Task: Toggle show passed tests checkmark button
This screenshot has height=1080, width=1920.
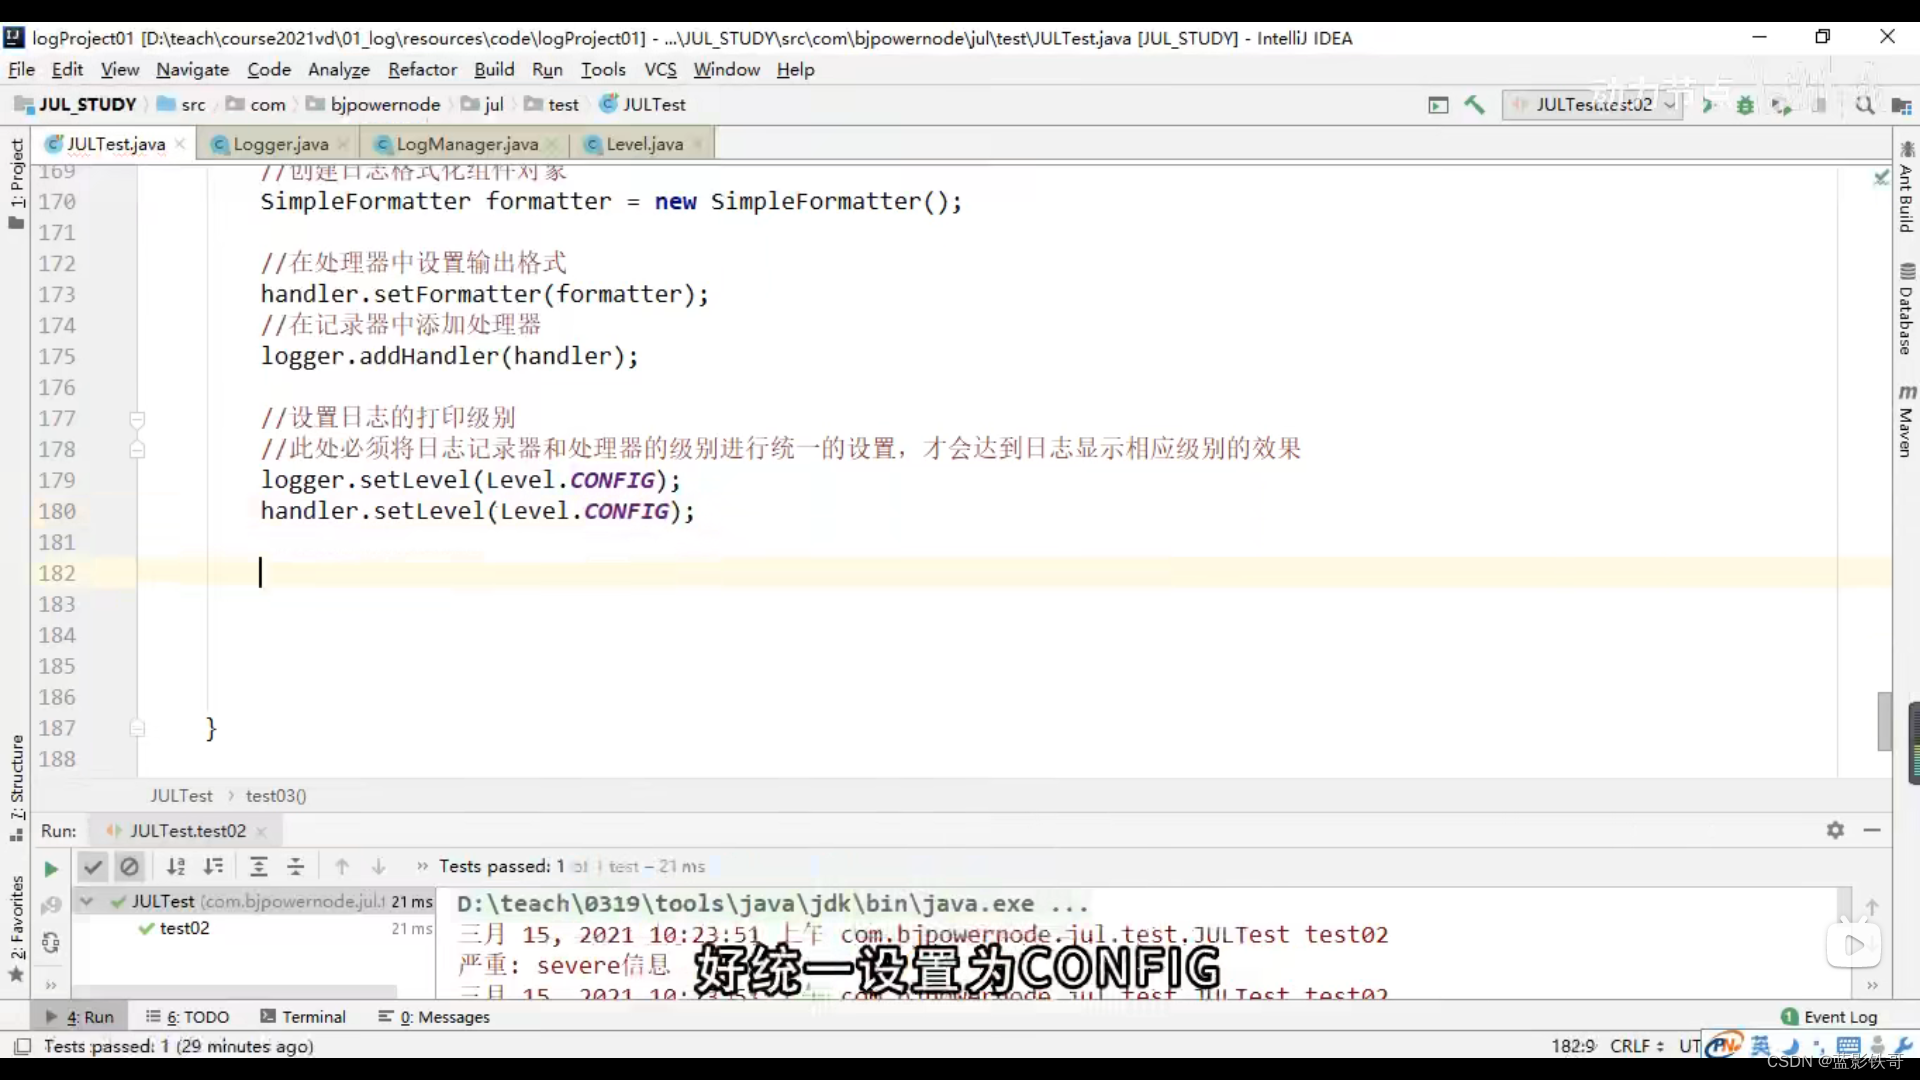Action: click(93, 866)
